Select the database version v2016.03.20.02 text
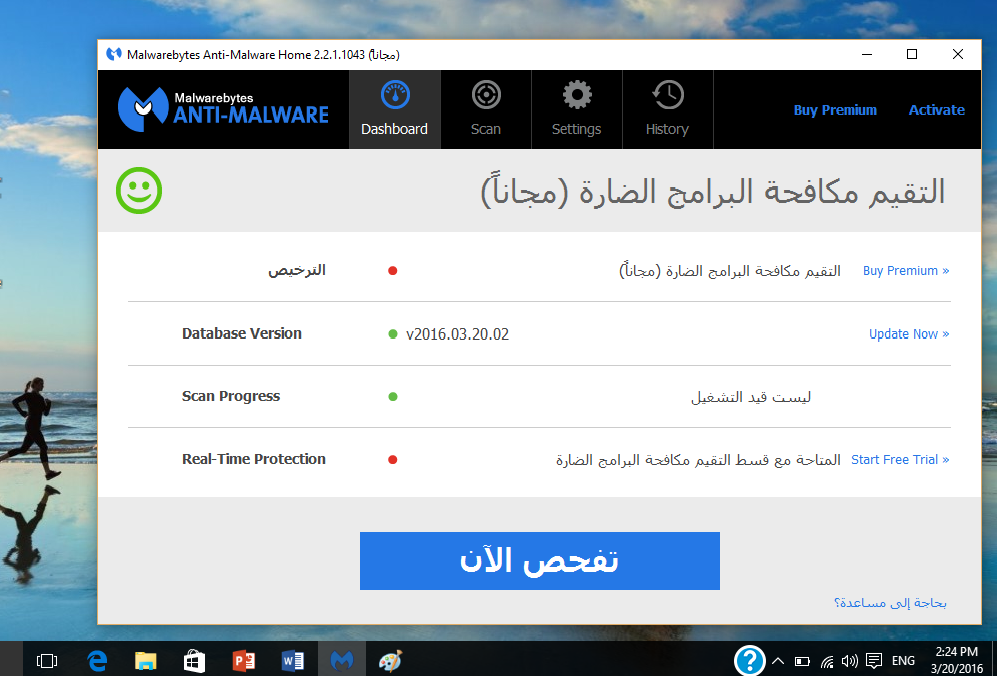 [457, 334]
